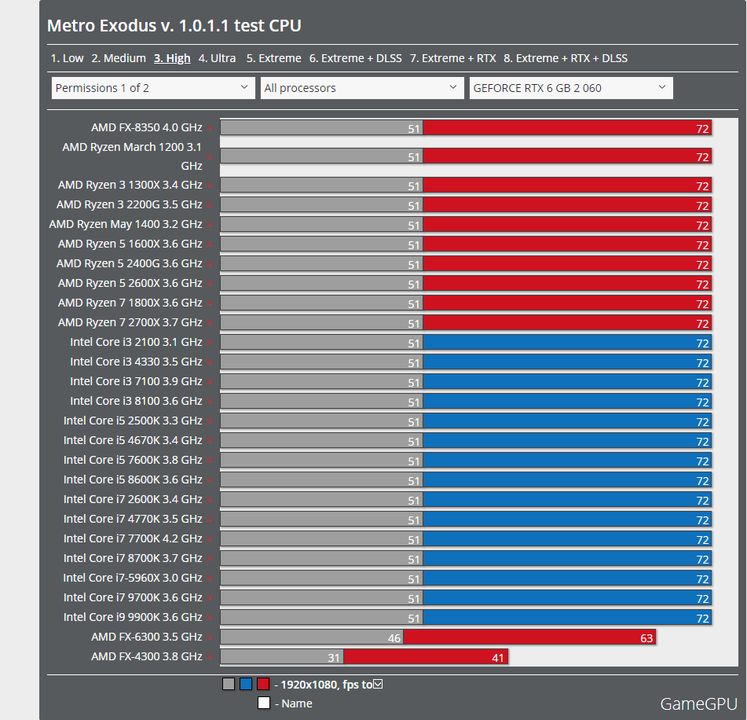
Task: Click the red X next to Core i7 8700K
Action: [x=210, y=558]
